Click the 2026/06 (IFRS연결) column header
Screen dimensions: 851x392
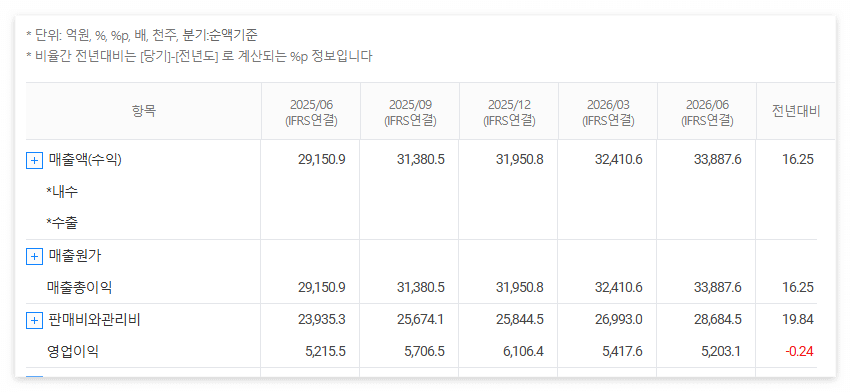point(707,112)
